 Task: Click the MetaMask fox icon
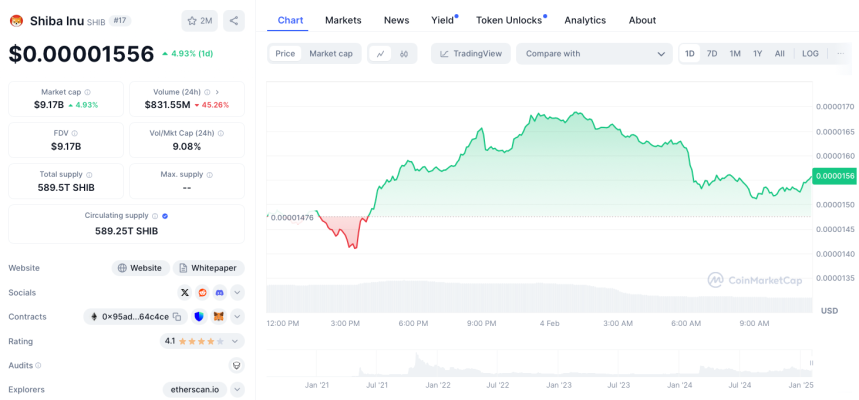[219, 317]
